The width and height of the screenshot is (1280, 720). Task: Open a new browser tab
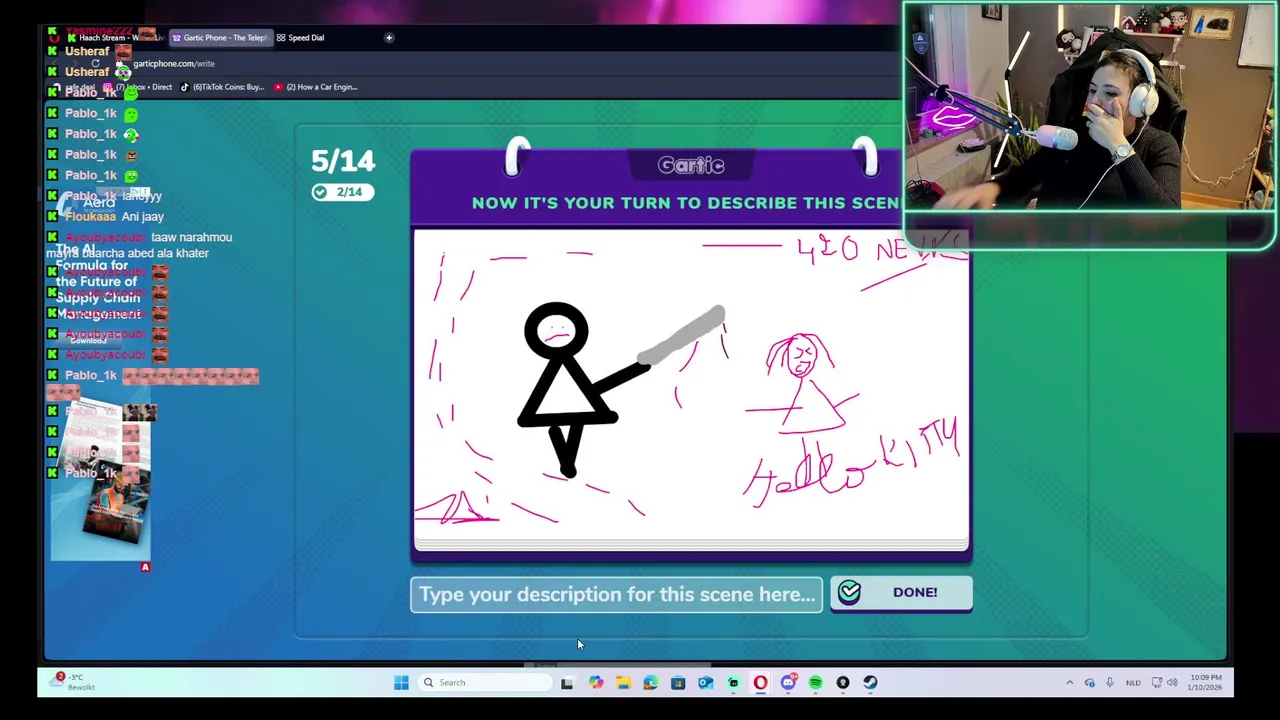click(x=389, y=38)
